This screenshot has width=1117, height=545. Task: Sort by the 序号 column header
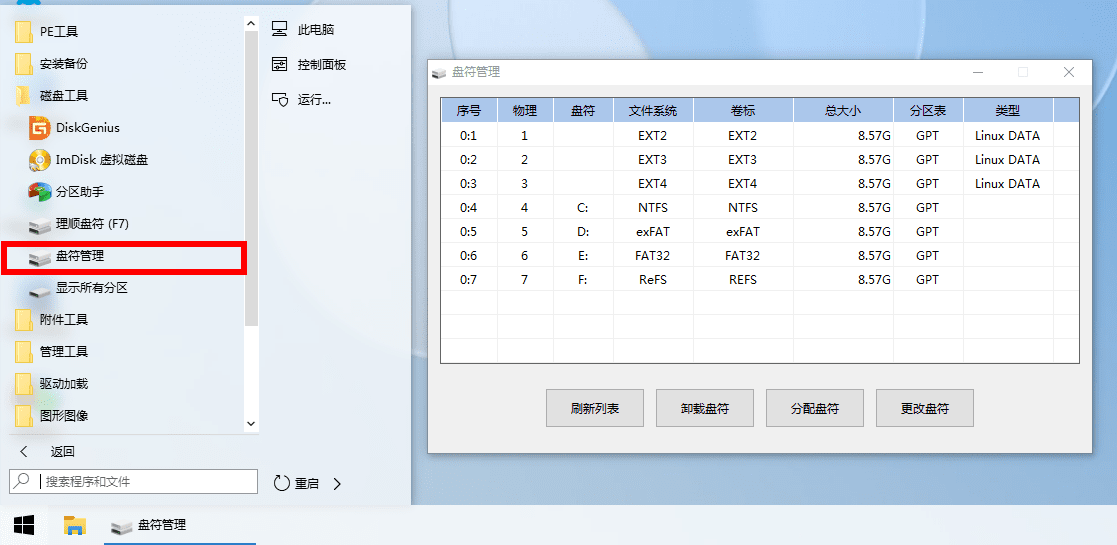coord(469,111)
